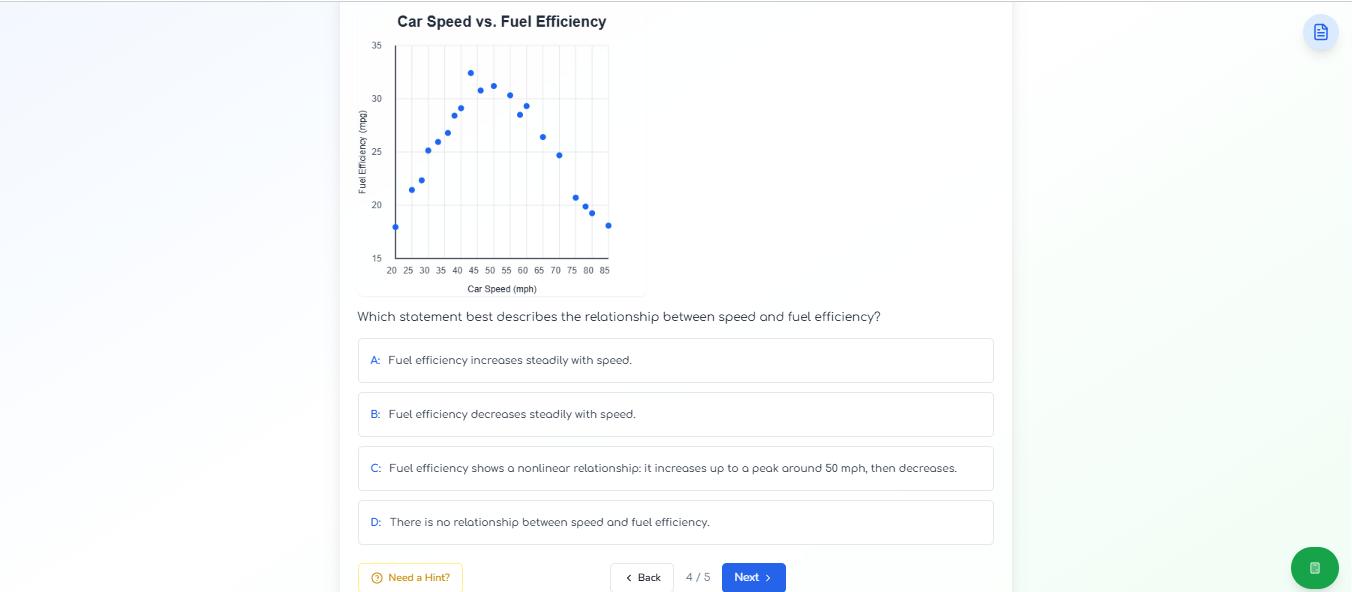Click the 4 / 5 progress indicator
1352x592 pixels.
tap(698, 578)
